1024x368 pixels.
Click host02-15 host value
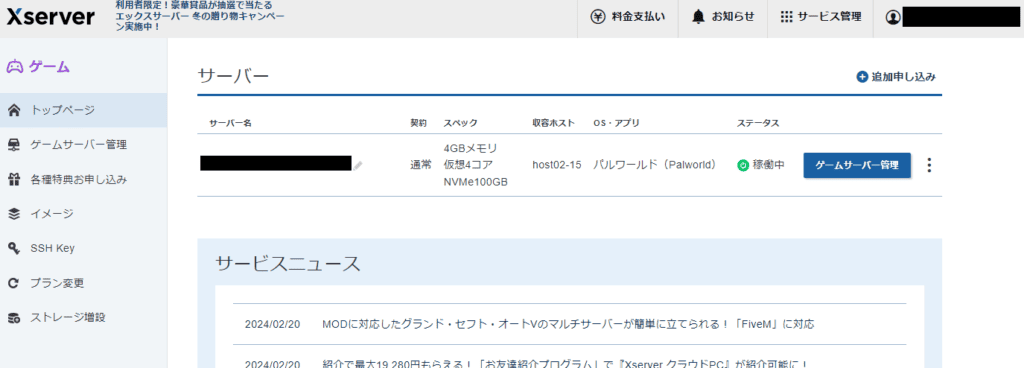point(557,165)
